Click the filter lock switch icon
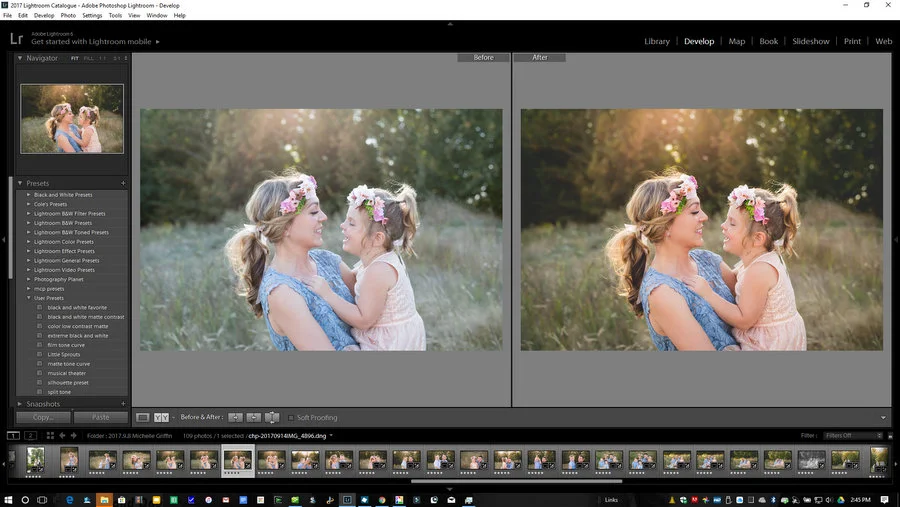 coord(890,436)
